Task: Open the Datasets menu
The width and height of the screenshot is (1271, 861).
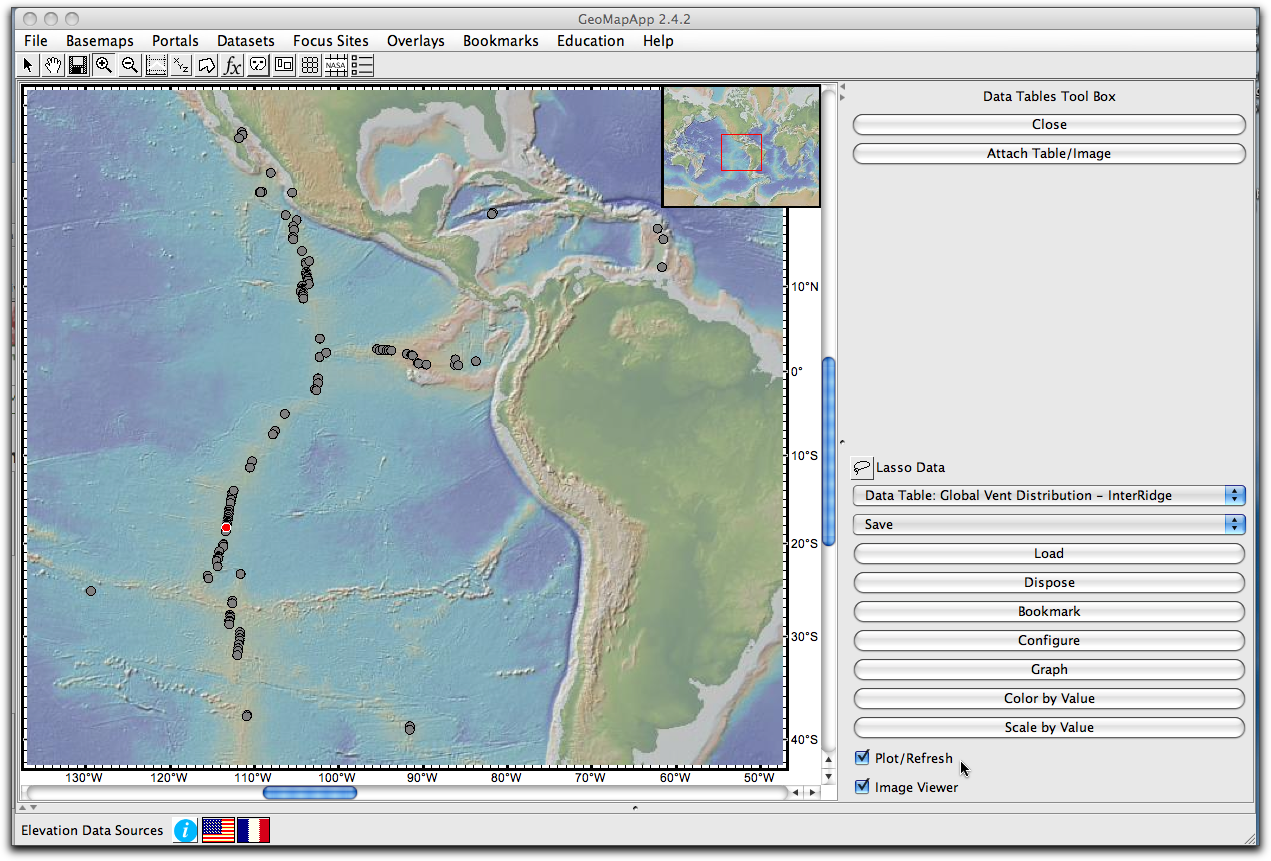Action: (x=246, y=40)
